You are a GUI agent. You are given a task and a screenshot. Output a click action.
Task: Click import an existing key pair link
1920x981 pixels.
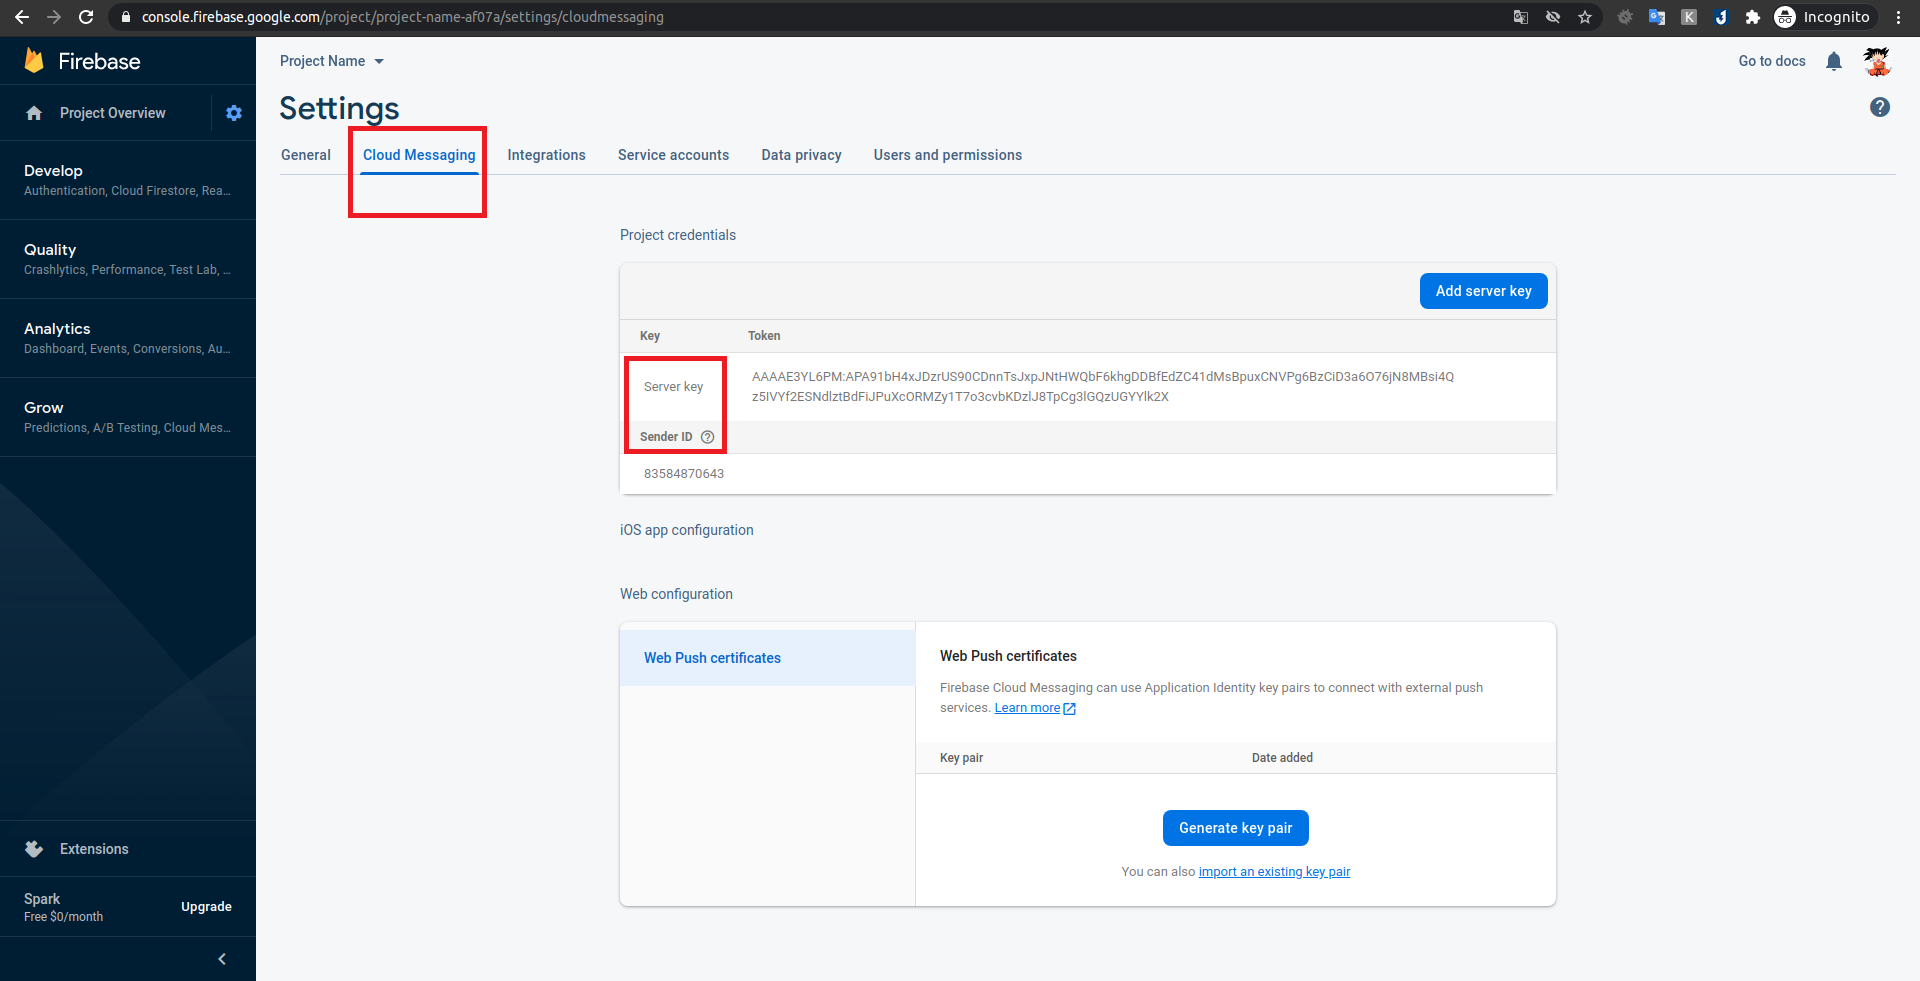coord(1274,872)
